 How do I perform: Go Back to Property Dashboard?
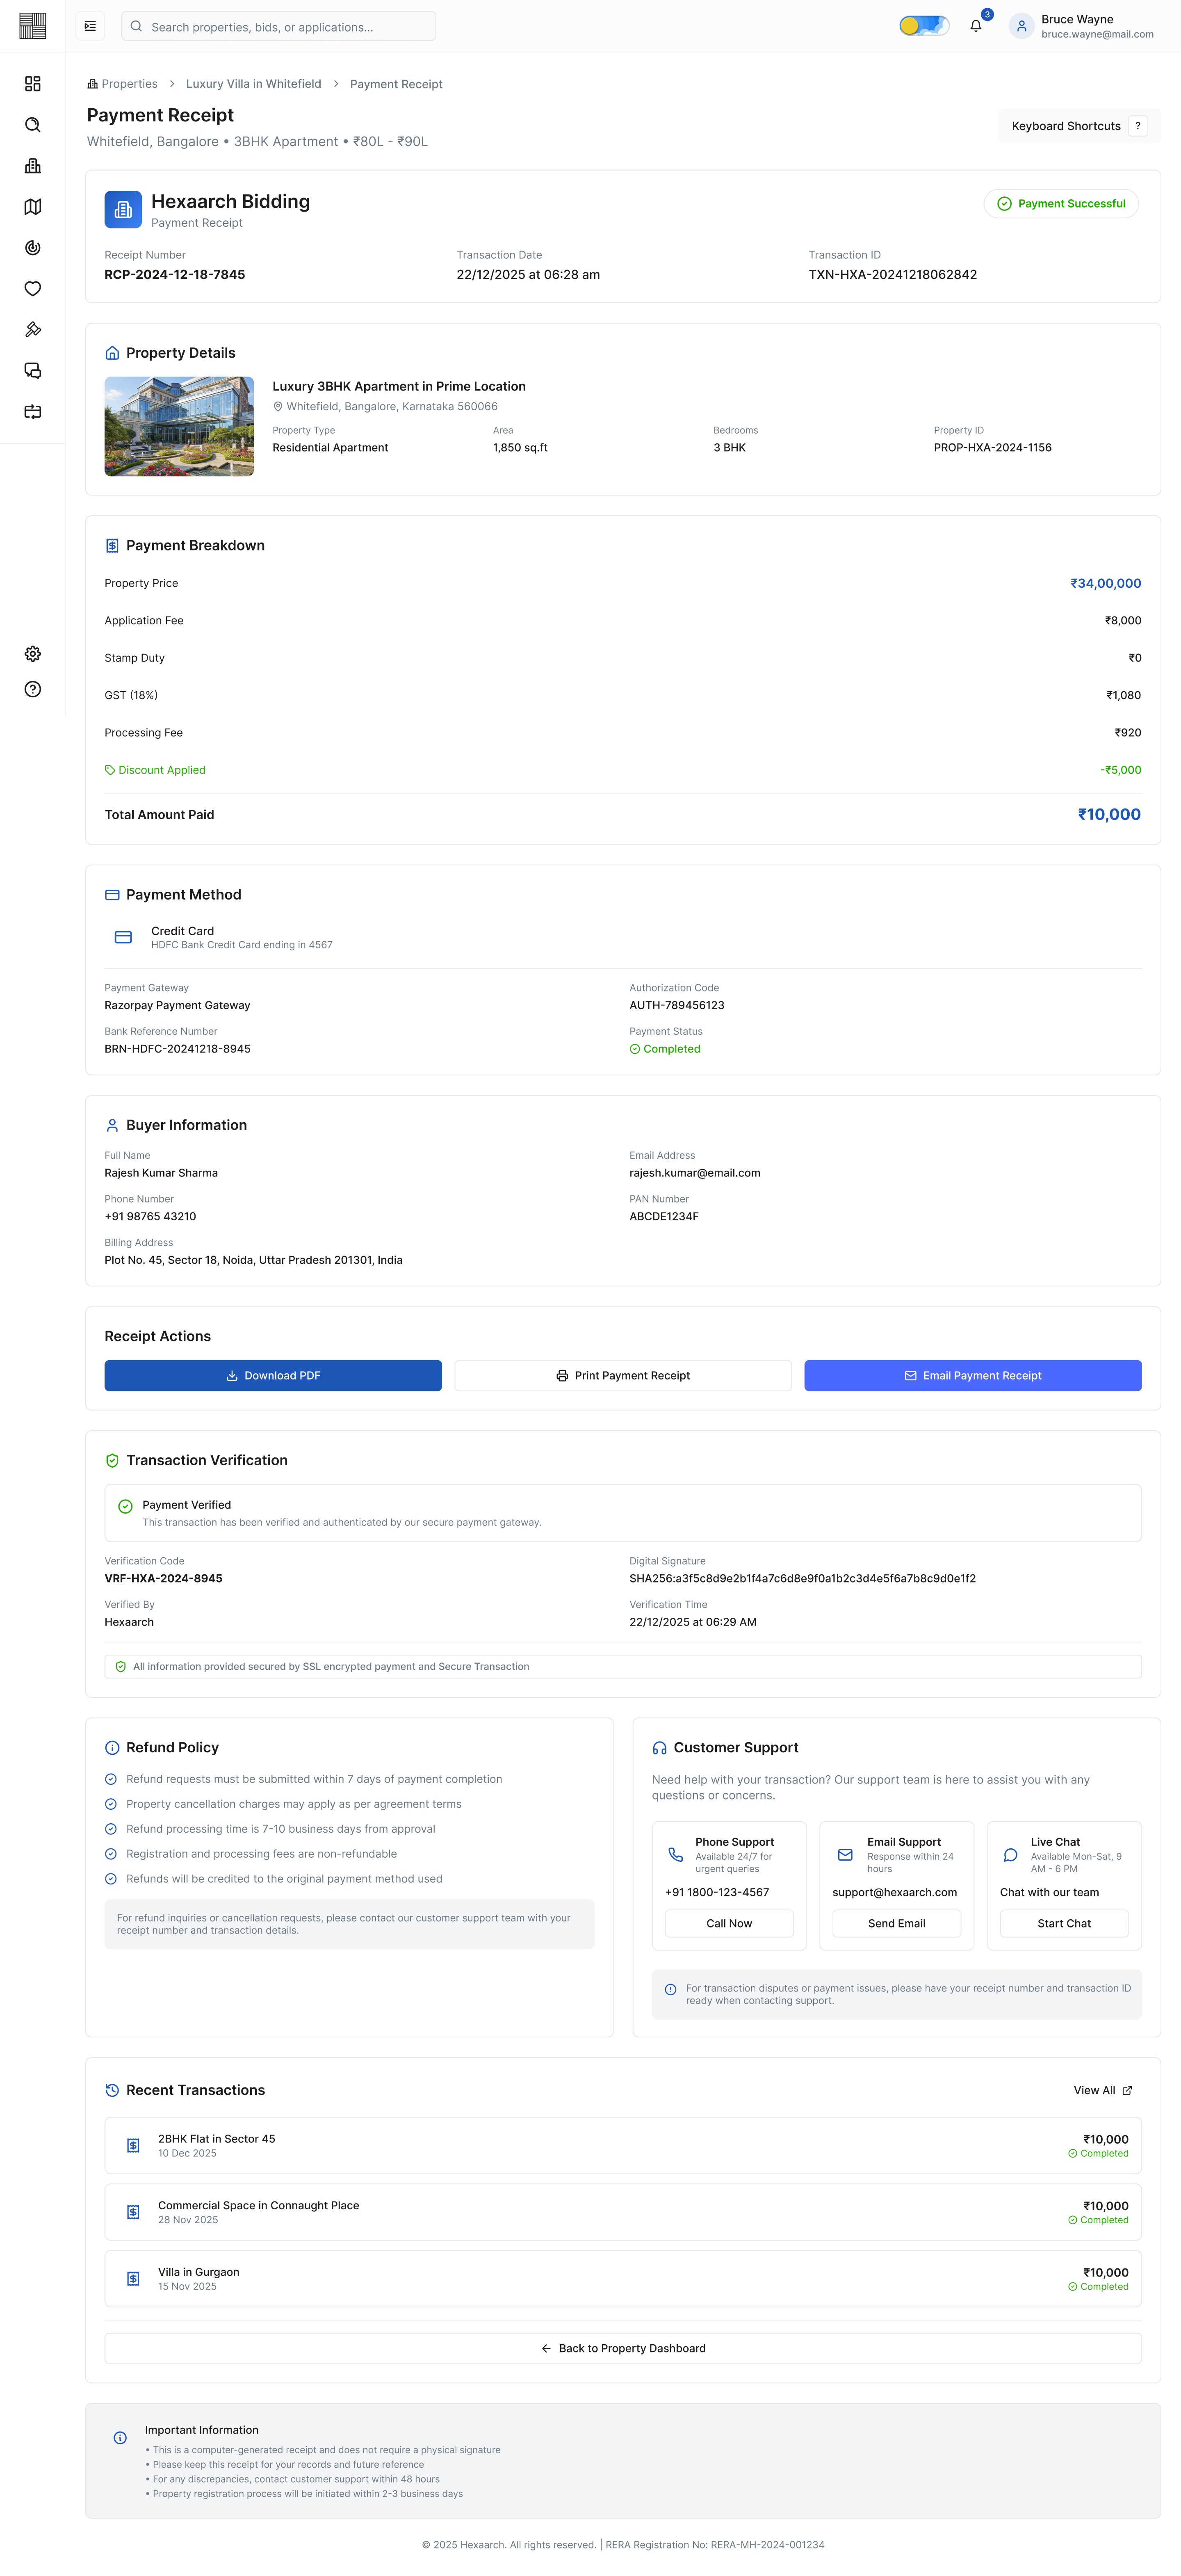tap(623, 2349)
